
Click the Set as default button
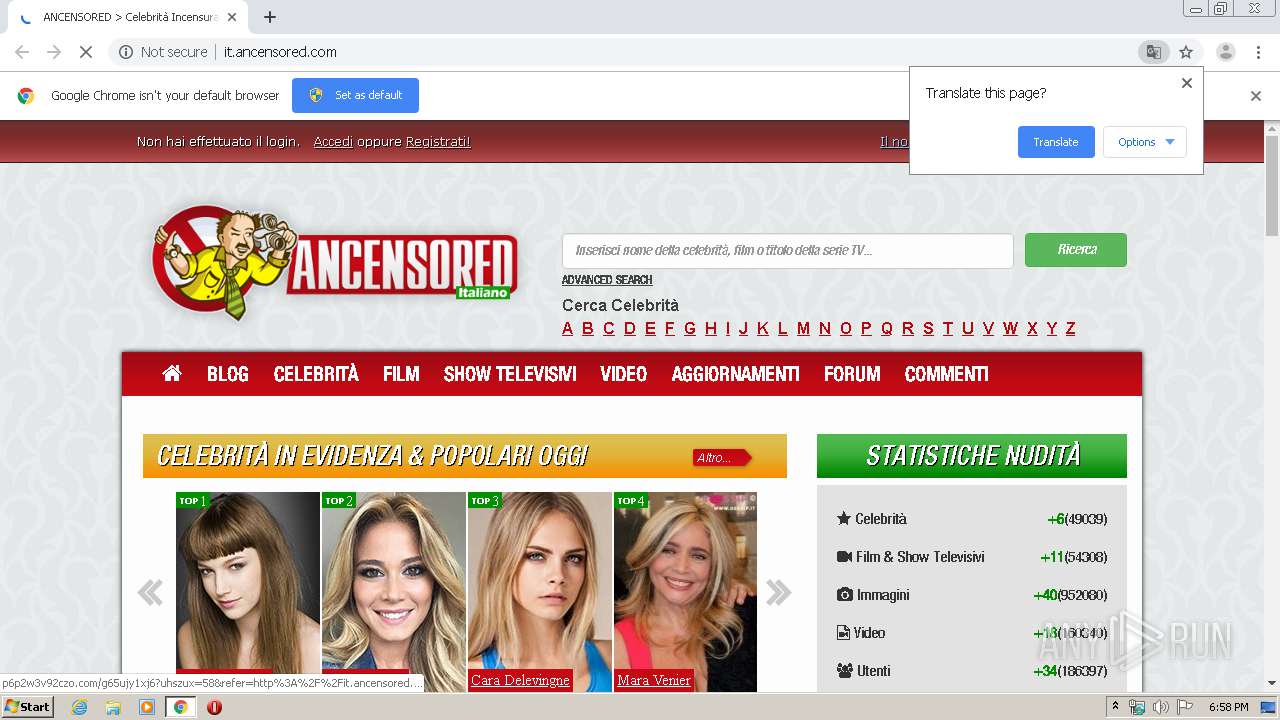click(x=355, y=95)
